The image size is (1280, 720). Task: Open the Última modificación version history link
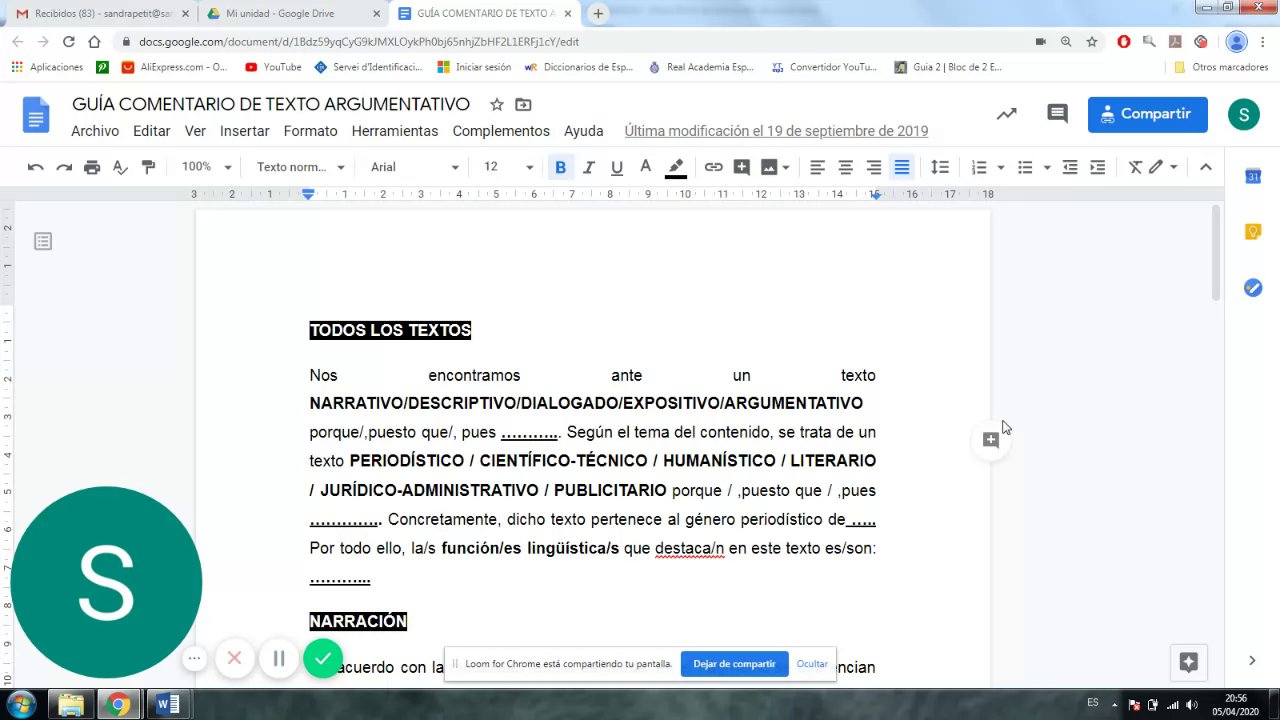tap(776, 131)
